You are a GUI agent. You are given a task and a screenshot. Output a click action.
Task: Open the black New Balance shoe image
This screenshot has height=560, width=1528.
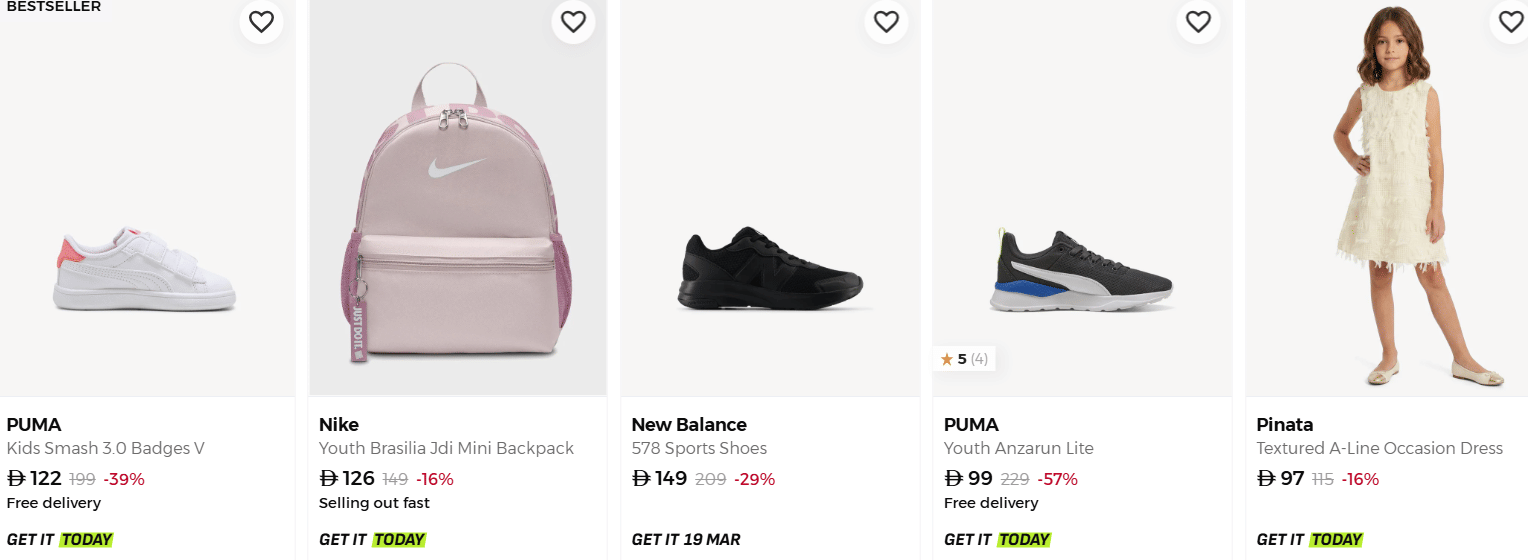(x=769, y=268)
